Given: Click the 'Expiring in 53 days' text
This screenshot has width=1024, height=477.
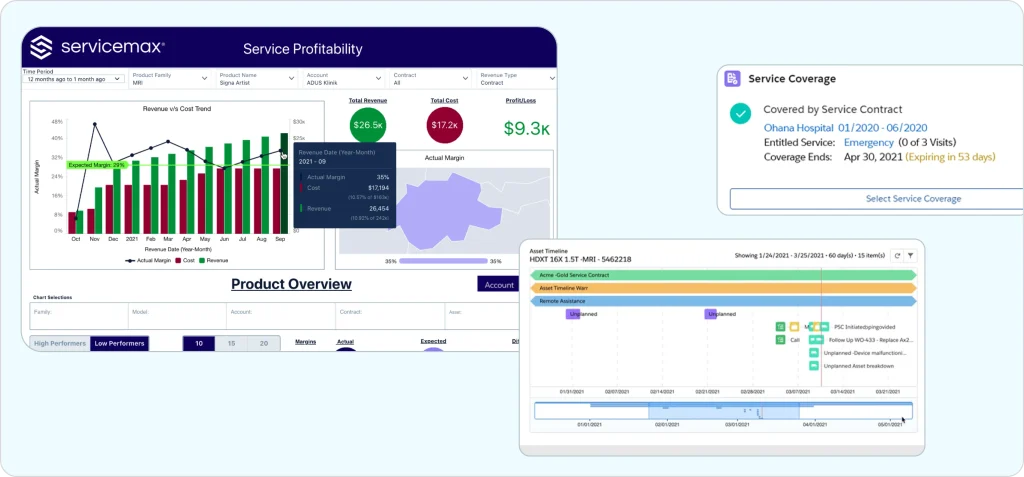Looking at the screenshot, I should point(951,157).
